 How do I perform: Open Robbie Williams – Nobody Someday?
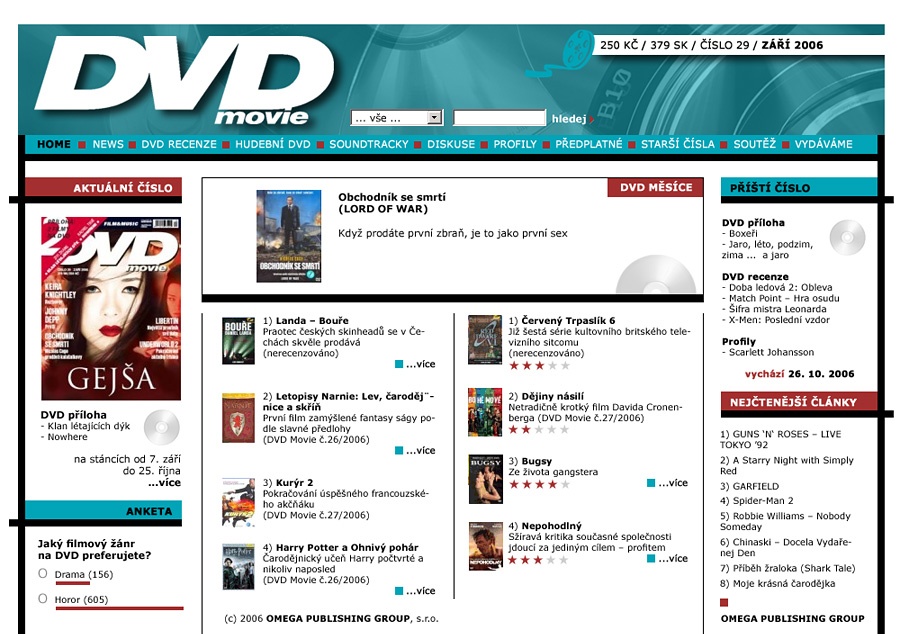pos(785,522)
